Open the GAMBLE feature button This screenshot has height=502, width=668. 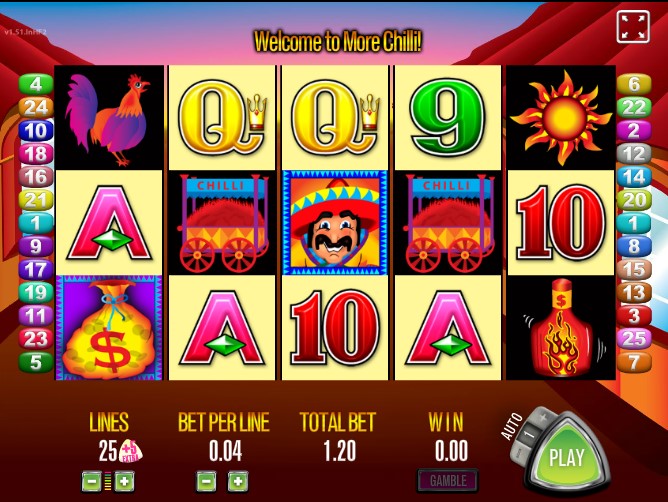[448, 481]
